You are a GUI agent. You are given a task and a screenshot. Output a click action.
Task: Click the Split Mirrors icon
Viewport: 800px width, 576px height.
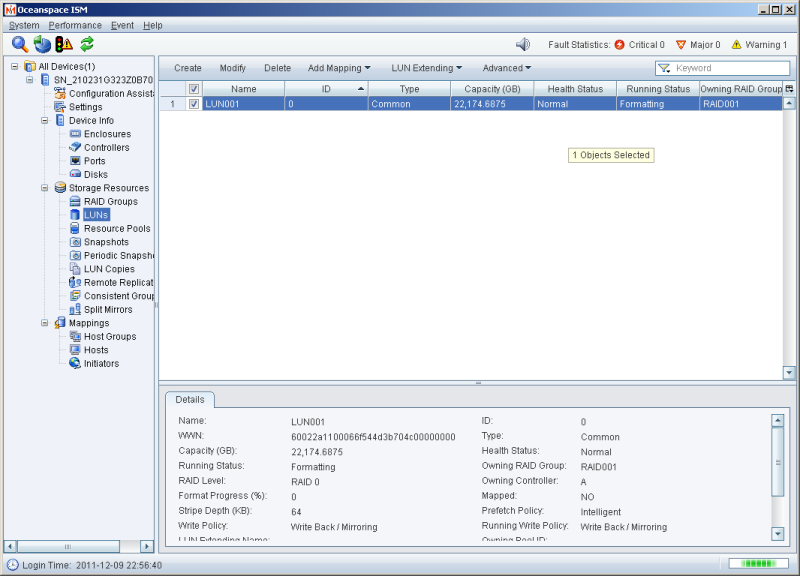(x=76, y=309)
